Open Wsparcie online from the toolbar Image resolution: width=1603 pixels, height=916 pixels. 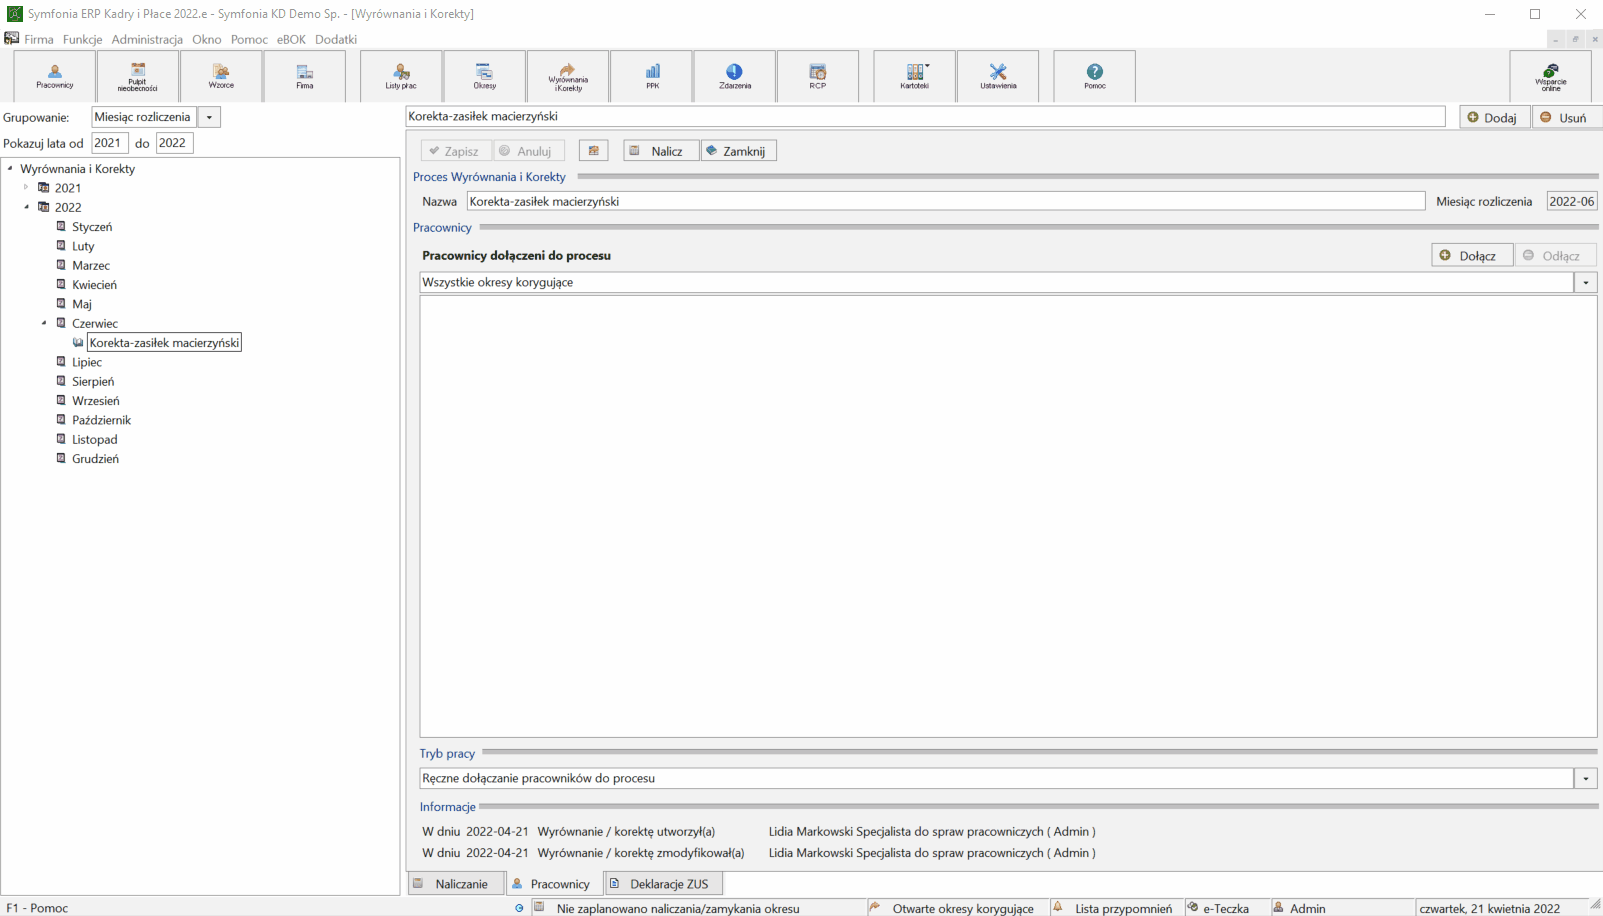click(x=1551, y=76)
